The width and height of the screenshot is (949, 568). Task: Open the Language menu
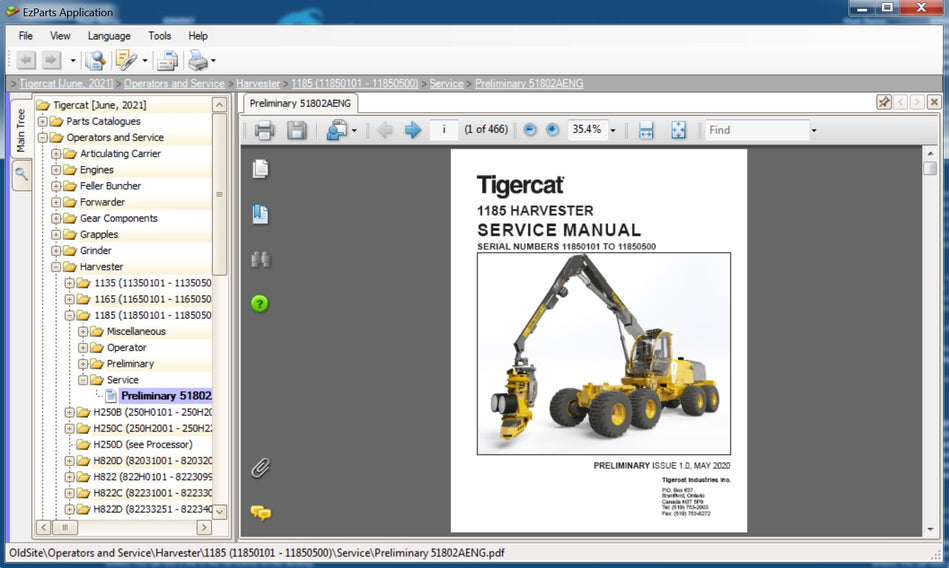pos(109,36)
